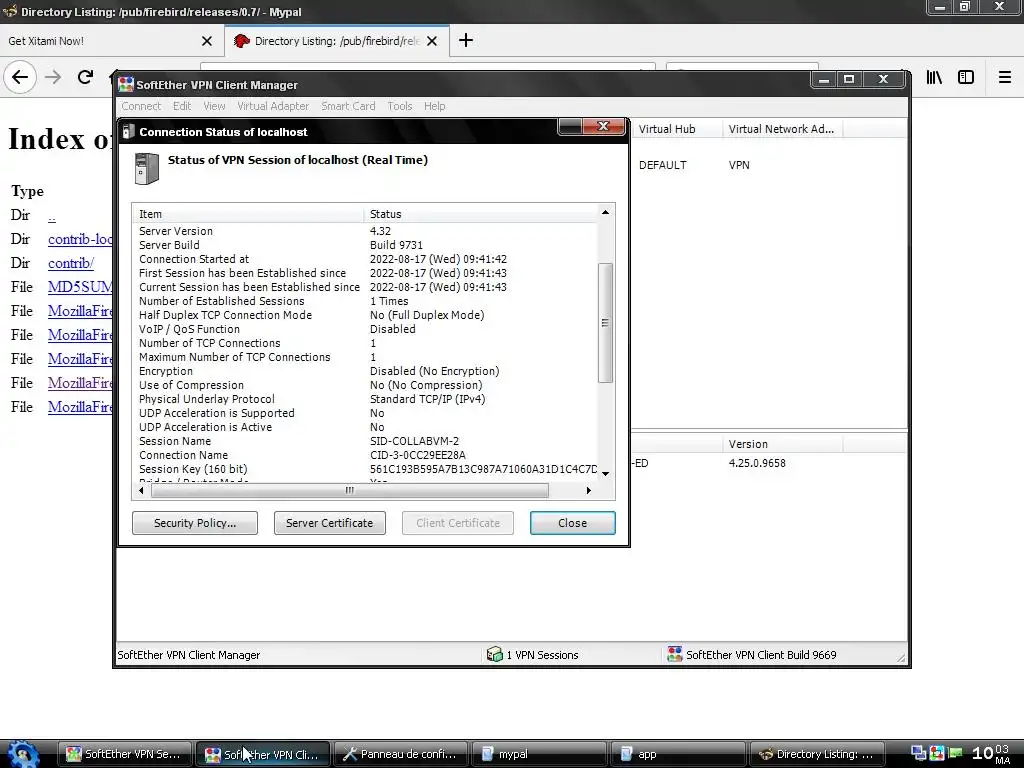Select the Encryption row

click(x=364, y=371)
